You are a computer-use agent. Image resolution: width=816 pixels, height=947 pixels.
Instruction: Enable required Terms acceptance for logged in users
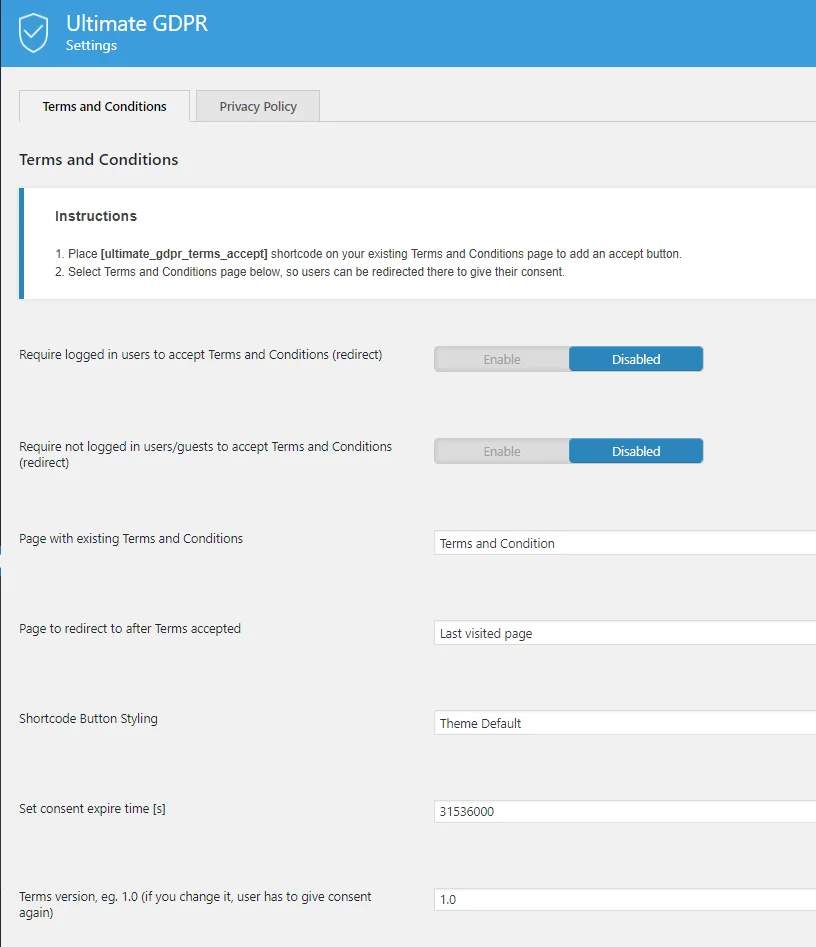[501, 359]
